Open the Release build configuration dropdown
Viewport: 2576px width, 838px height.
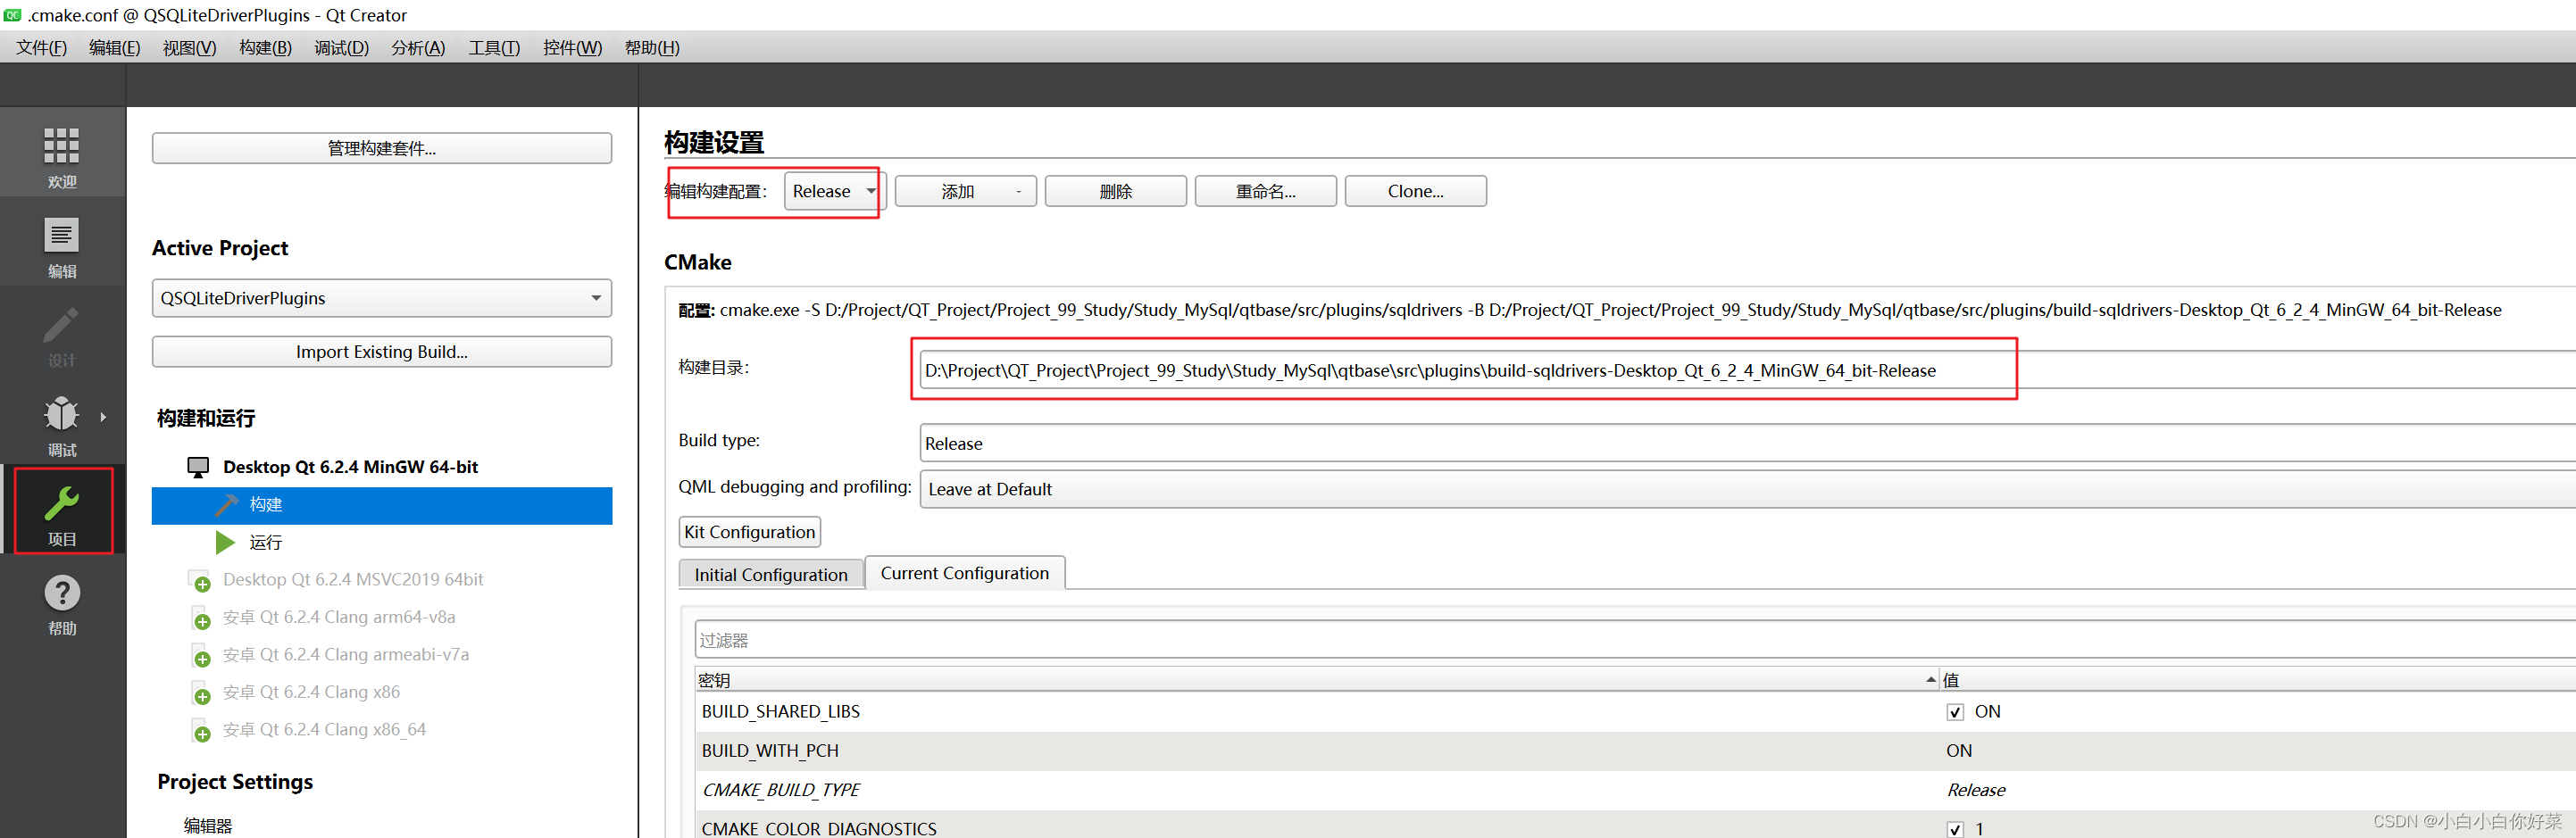[x=831, y=191]
